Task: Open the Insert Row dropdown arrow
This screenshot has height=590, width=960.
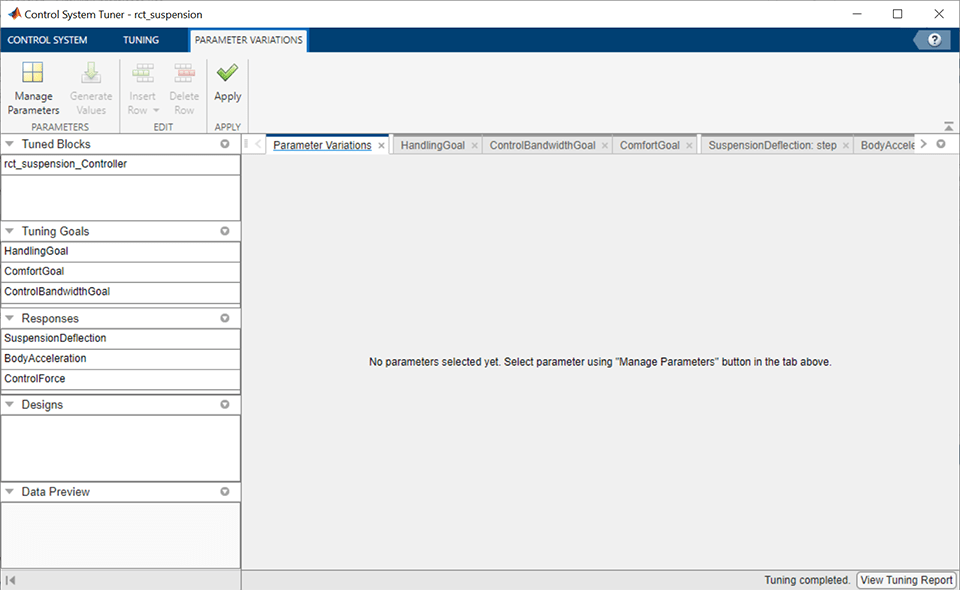Action: pyautogui.click(x=156, y=111)
